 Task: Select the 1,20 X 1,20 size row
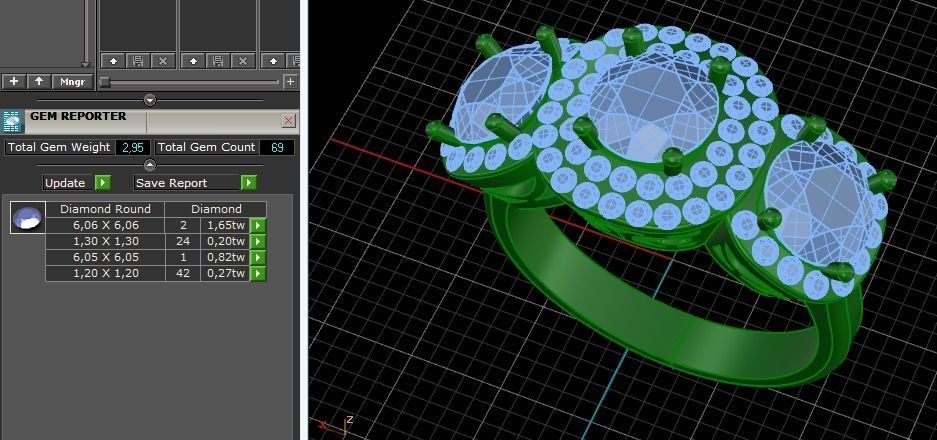(x=106, y=274)
